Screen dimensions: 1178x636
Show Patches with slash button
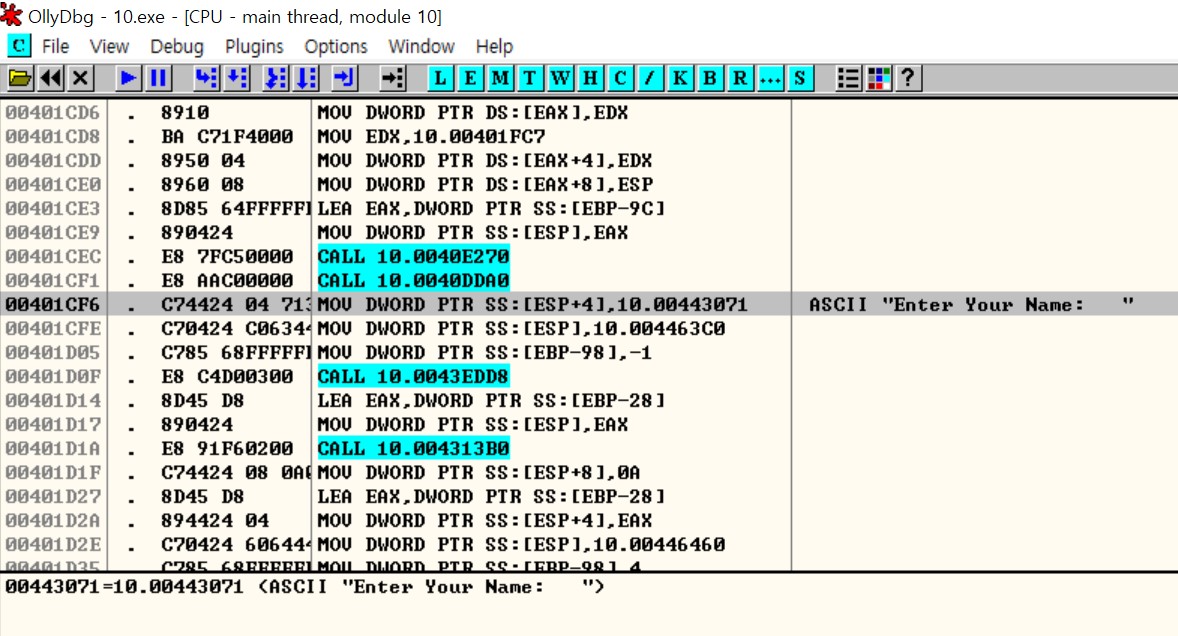pyautogui.click(x=651, y=78)
